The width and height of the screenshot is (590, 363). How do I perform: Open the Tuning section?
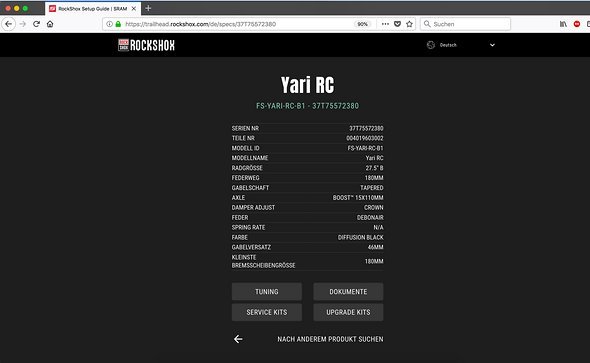(x=267, y=292)
